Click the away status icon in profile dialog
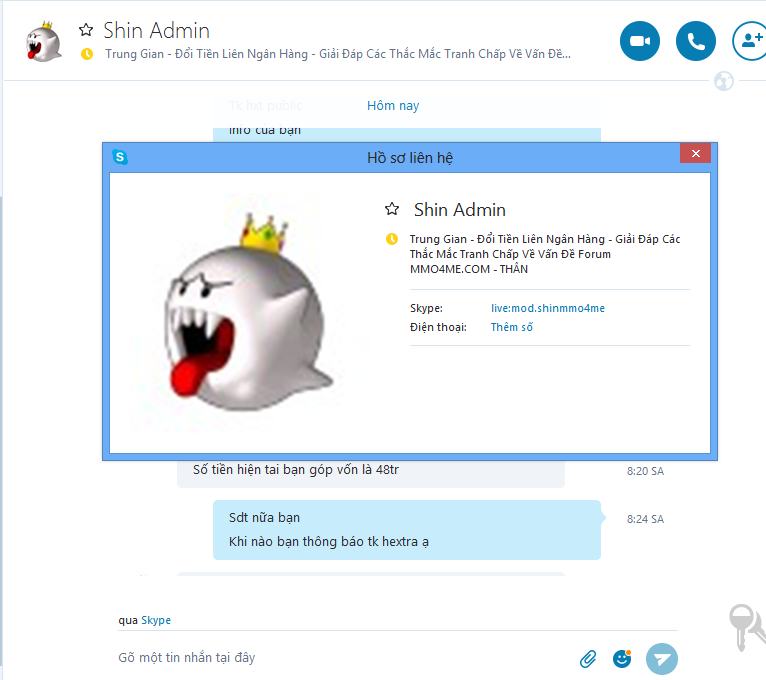 pyautogui.click(x=392, y=239)
